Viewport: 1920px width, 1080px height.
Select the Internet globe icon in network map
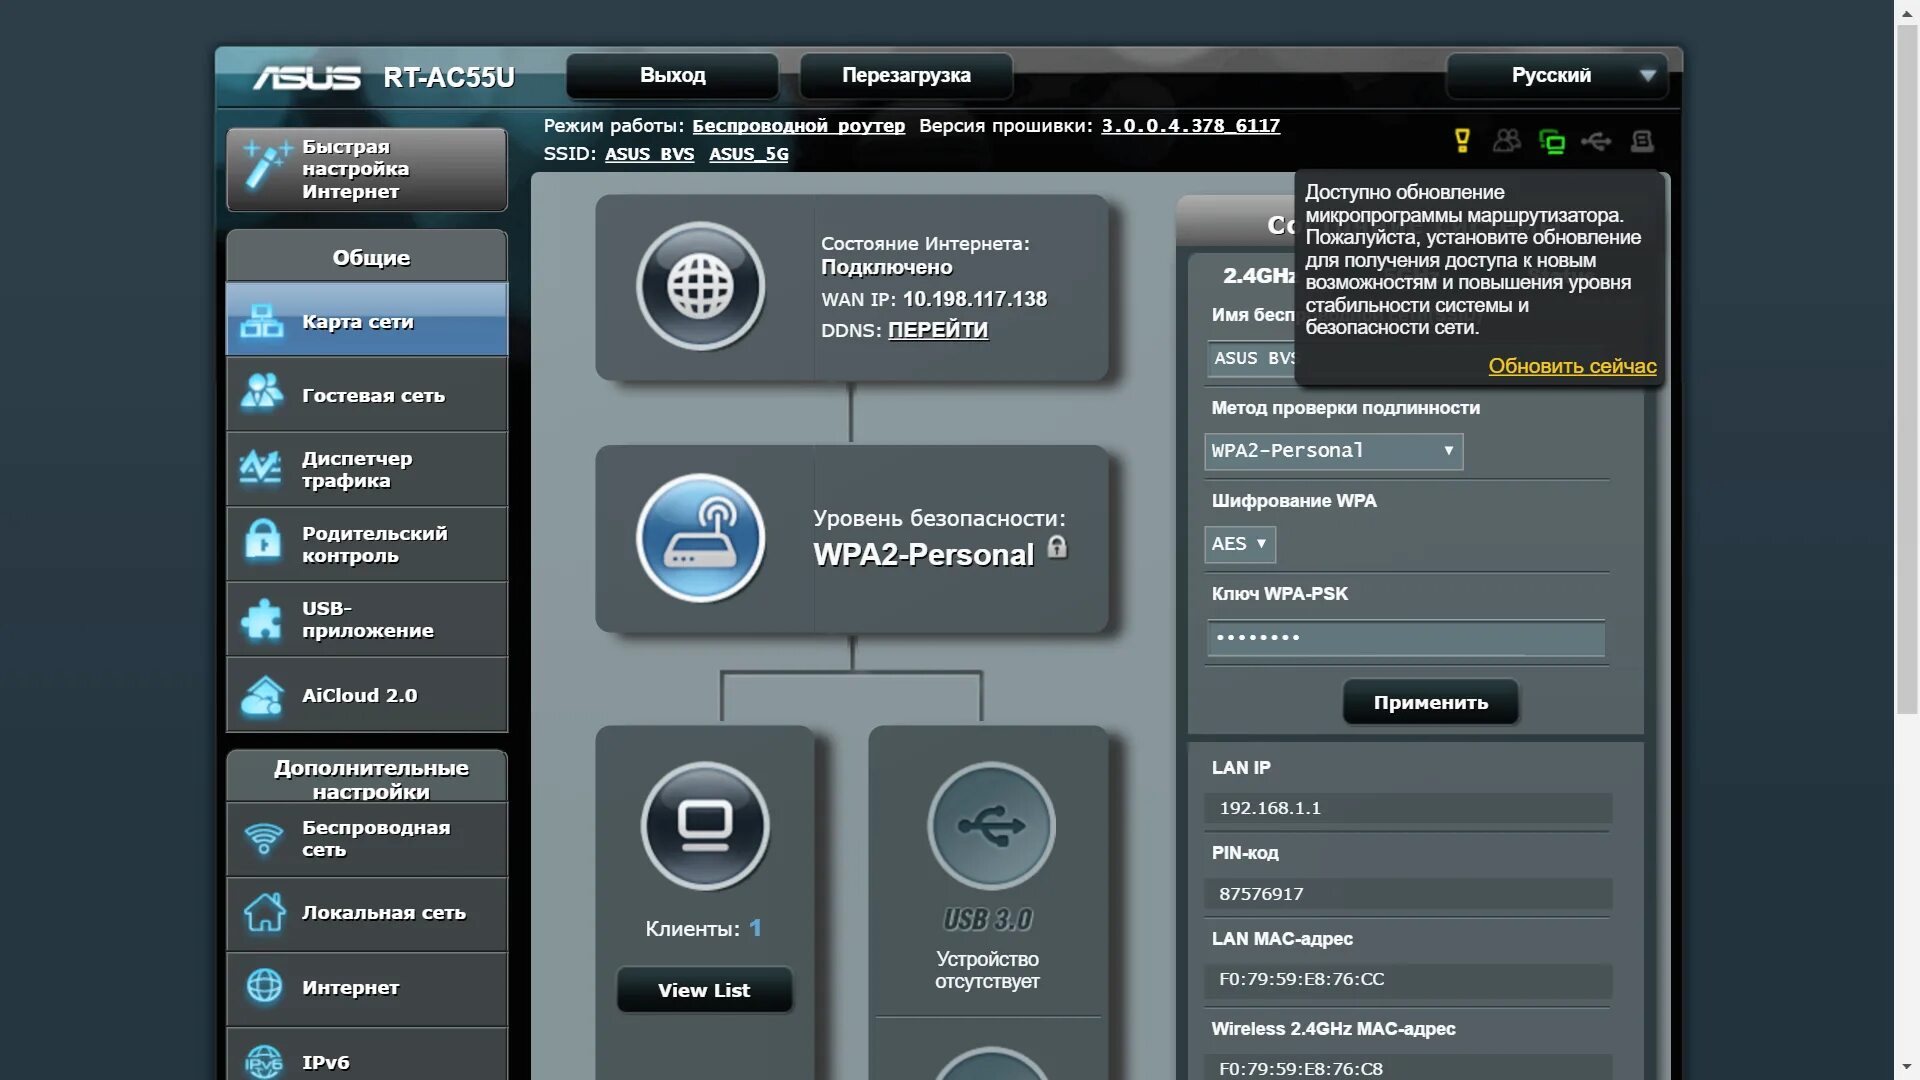tap(700, 286)
